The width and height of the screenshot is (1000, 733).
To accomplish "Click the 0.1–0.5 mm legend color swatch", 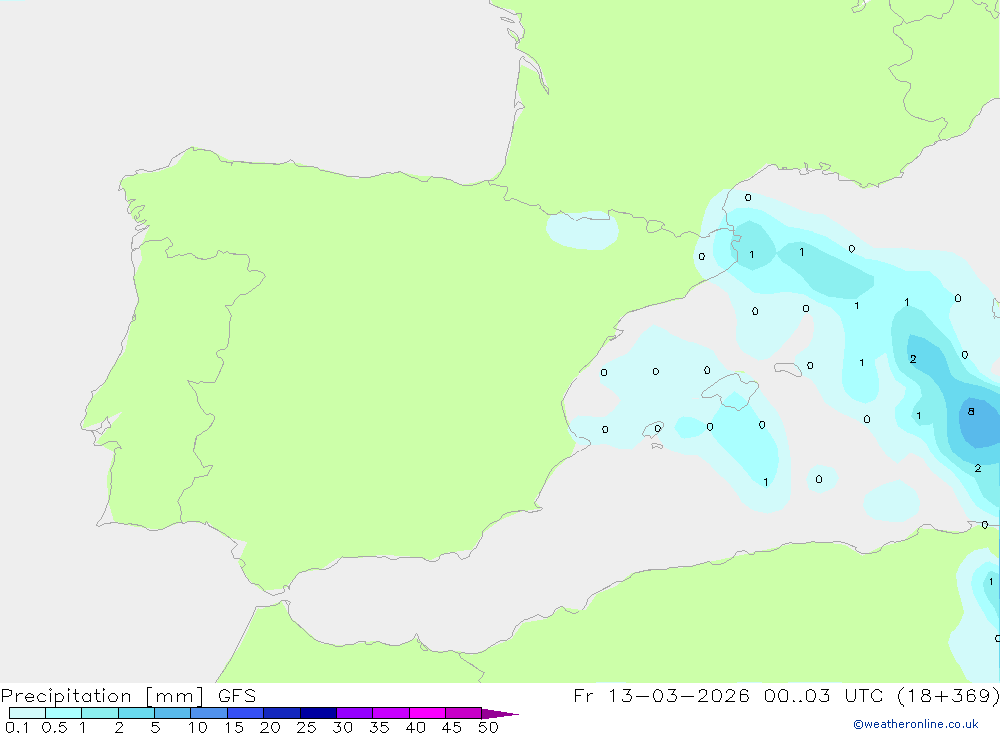I will pos(27,713).
